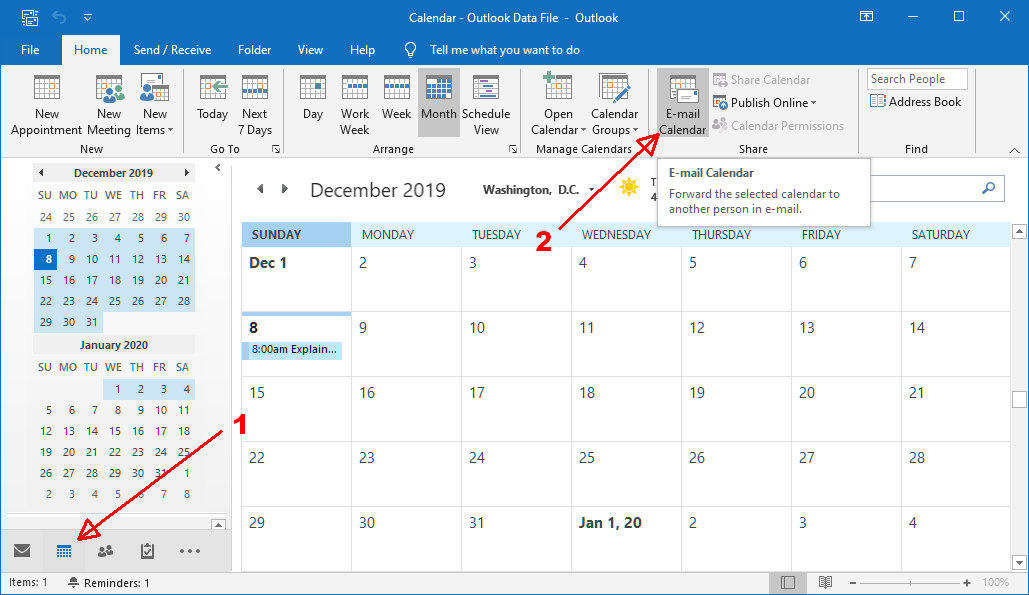
Task: Open Go To group dialog launcher
Action: coord(276,150)
